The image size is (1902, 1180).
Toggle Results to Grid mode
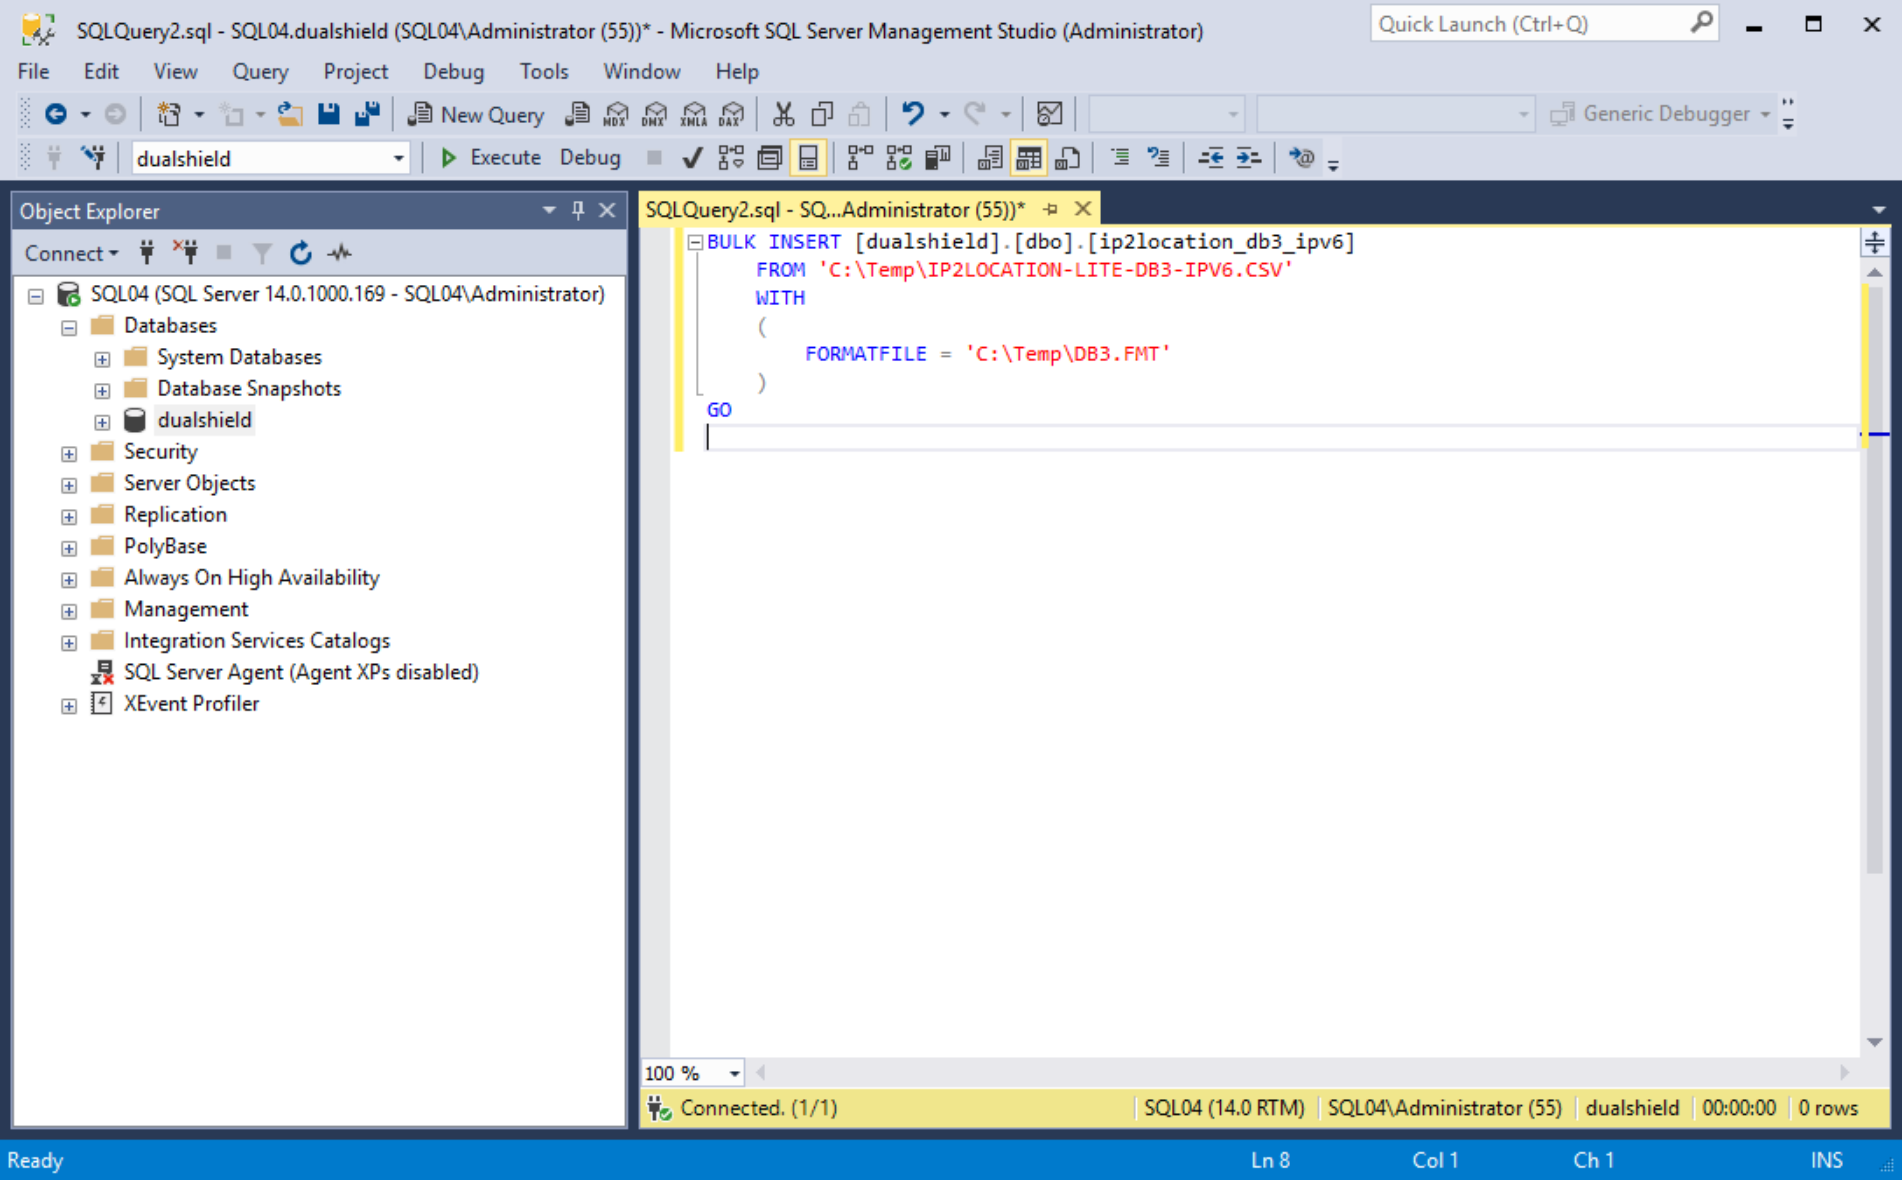pos(1028,158)
